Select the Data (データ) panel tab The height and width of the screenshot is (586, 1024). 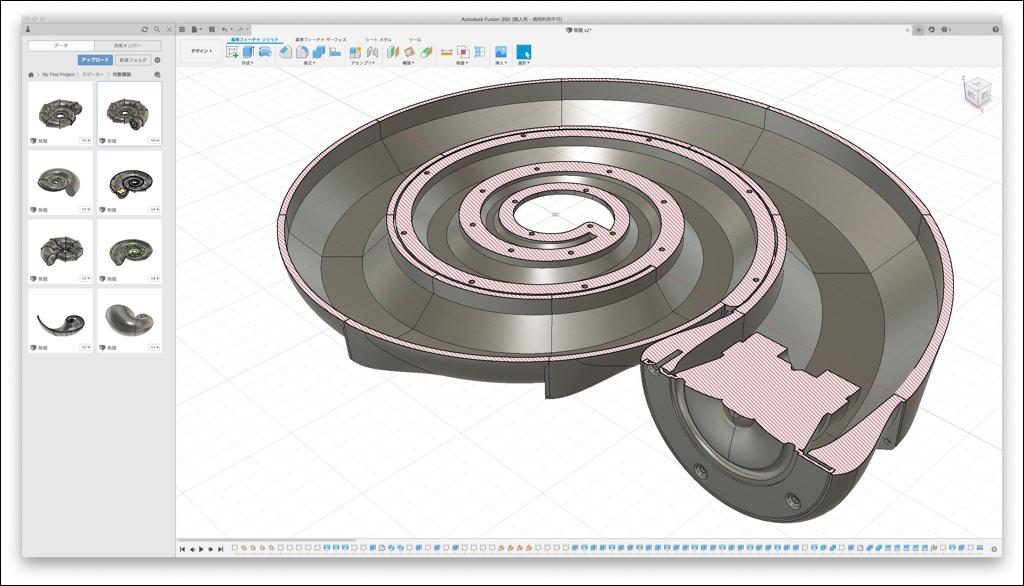61,46
